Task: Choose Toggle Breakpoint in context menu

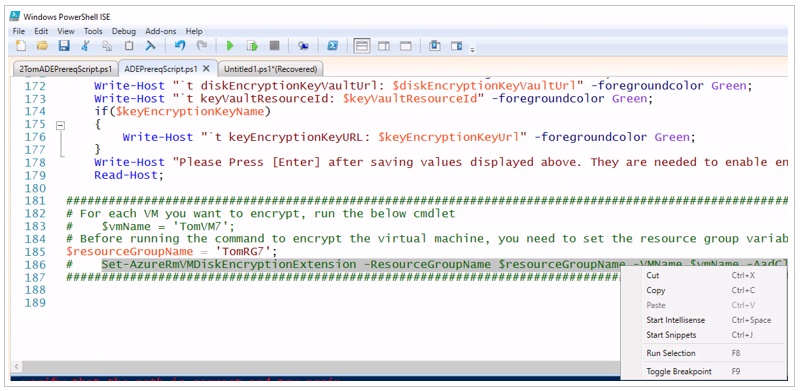Action: click(x=704, y=371)
